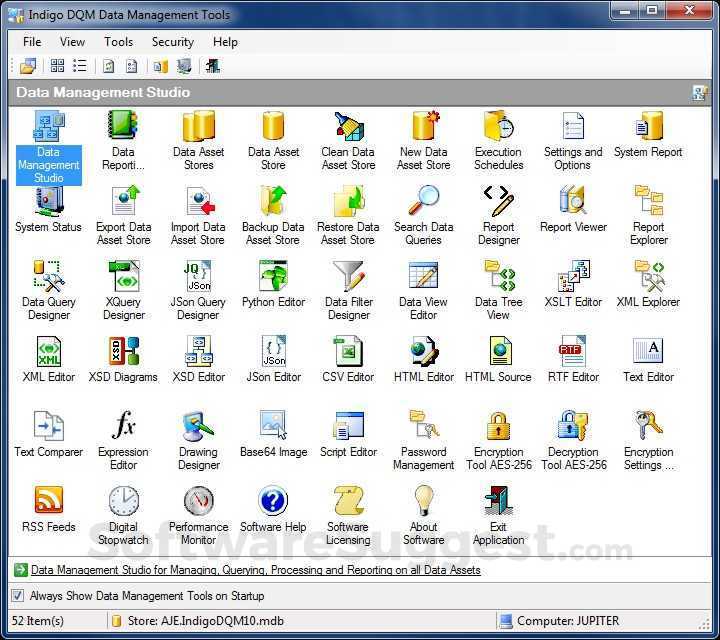Launch the HTML Editor
This screenshot has width=720, height=640.
click(x=423, y=359)
